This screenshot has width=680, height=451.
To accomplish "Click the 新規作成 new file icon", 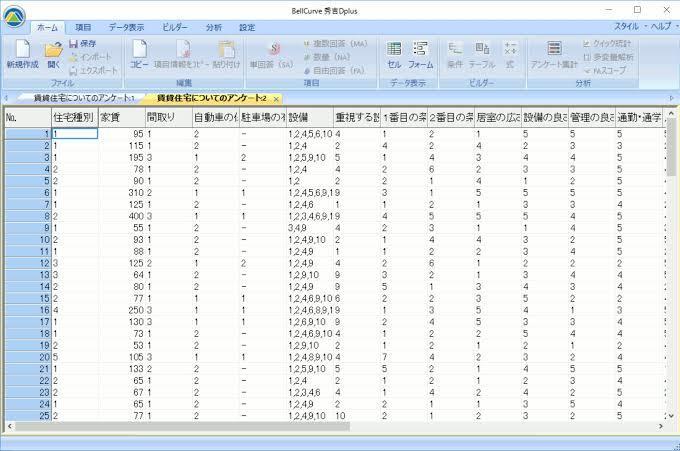I will tap(22, 54).
